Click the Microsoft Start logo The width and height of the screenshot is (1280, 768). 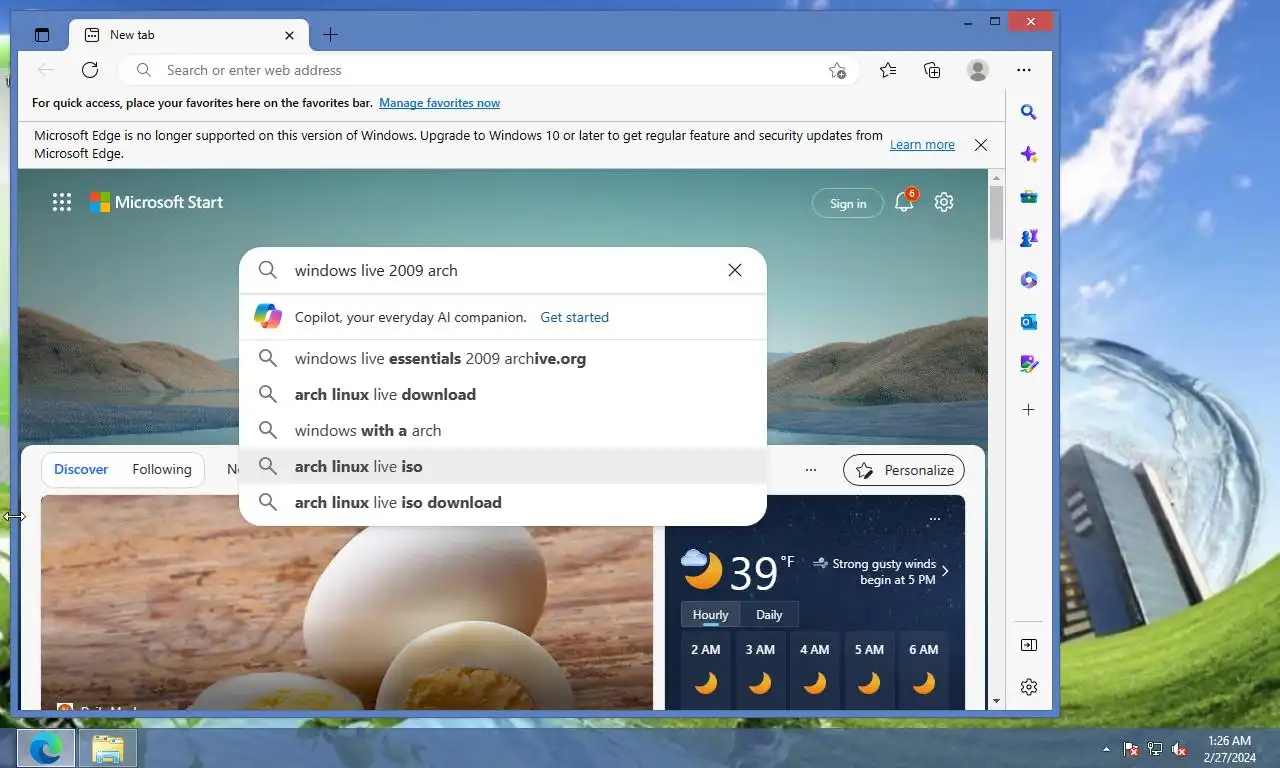(x=156, y=202)
